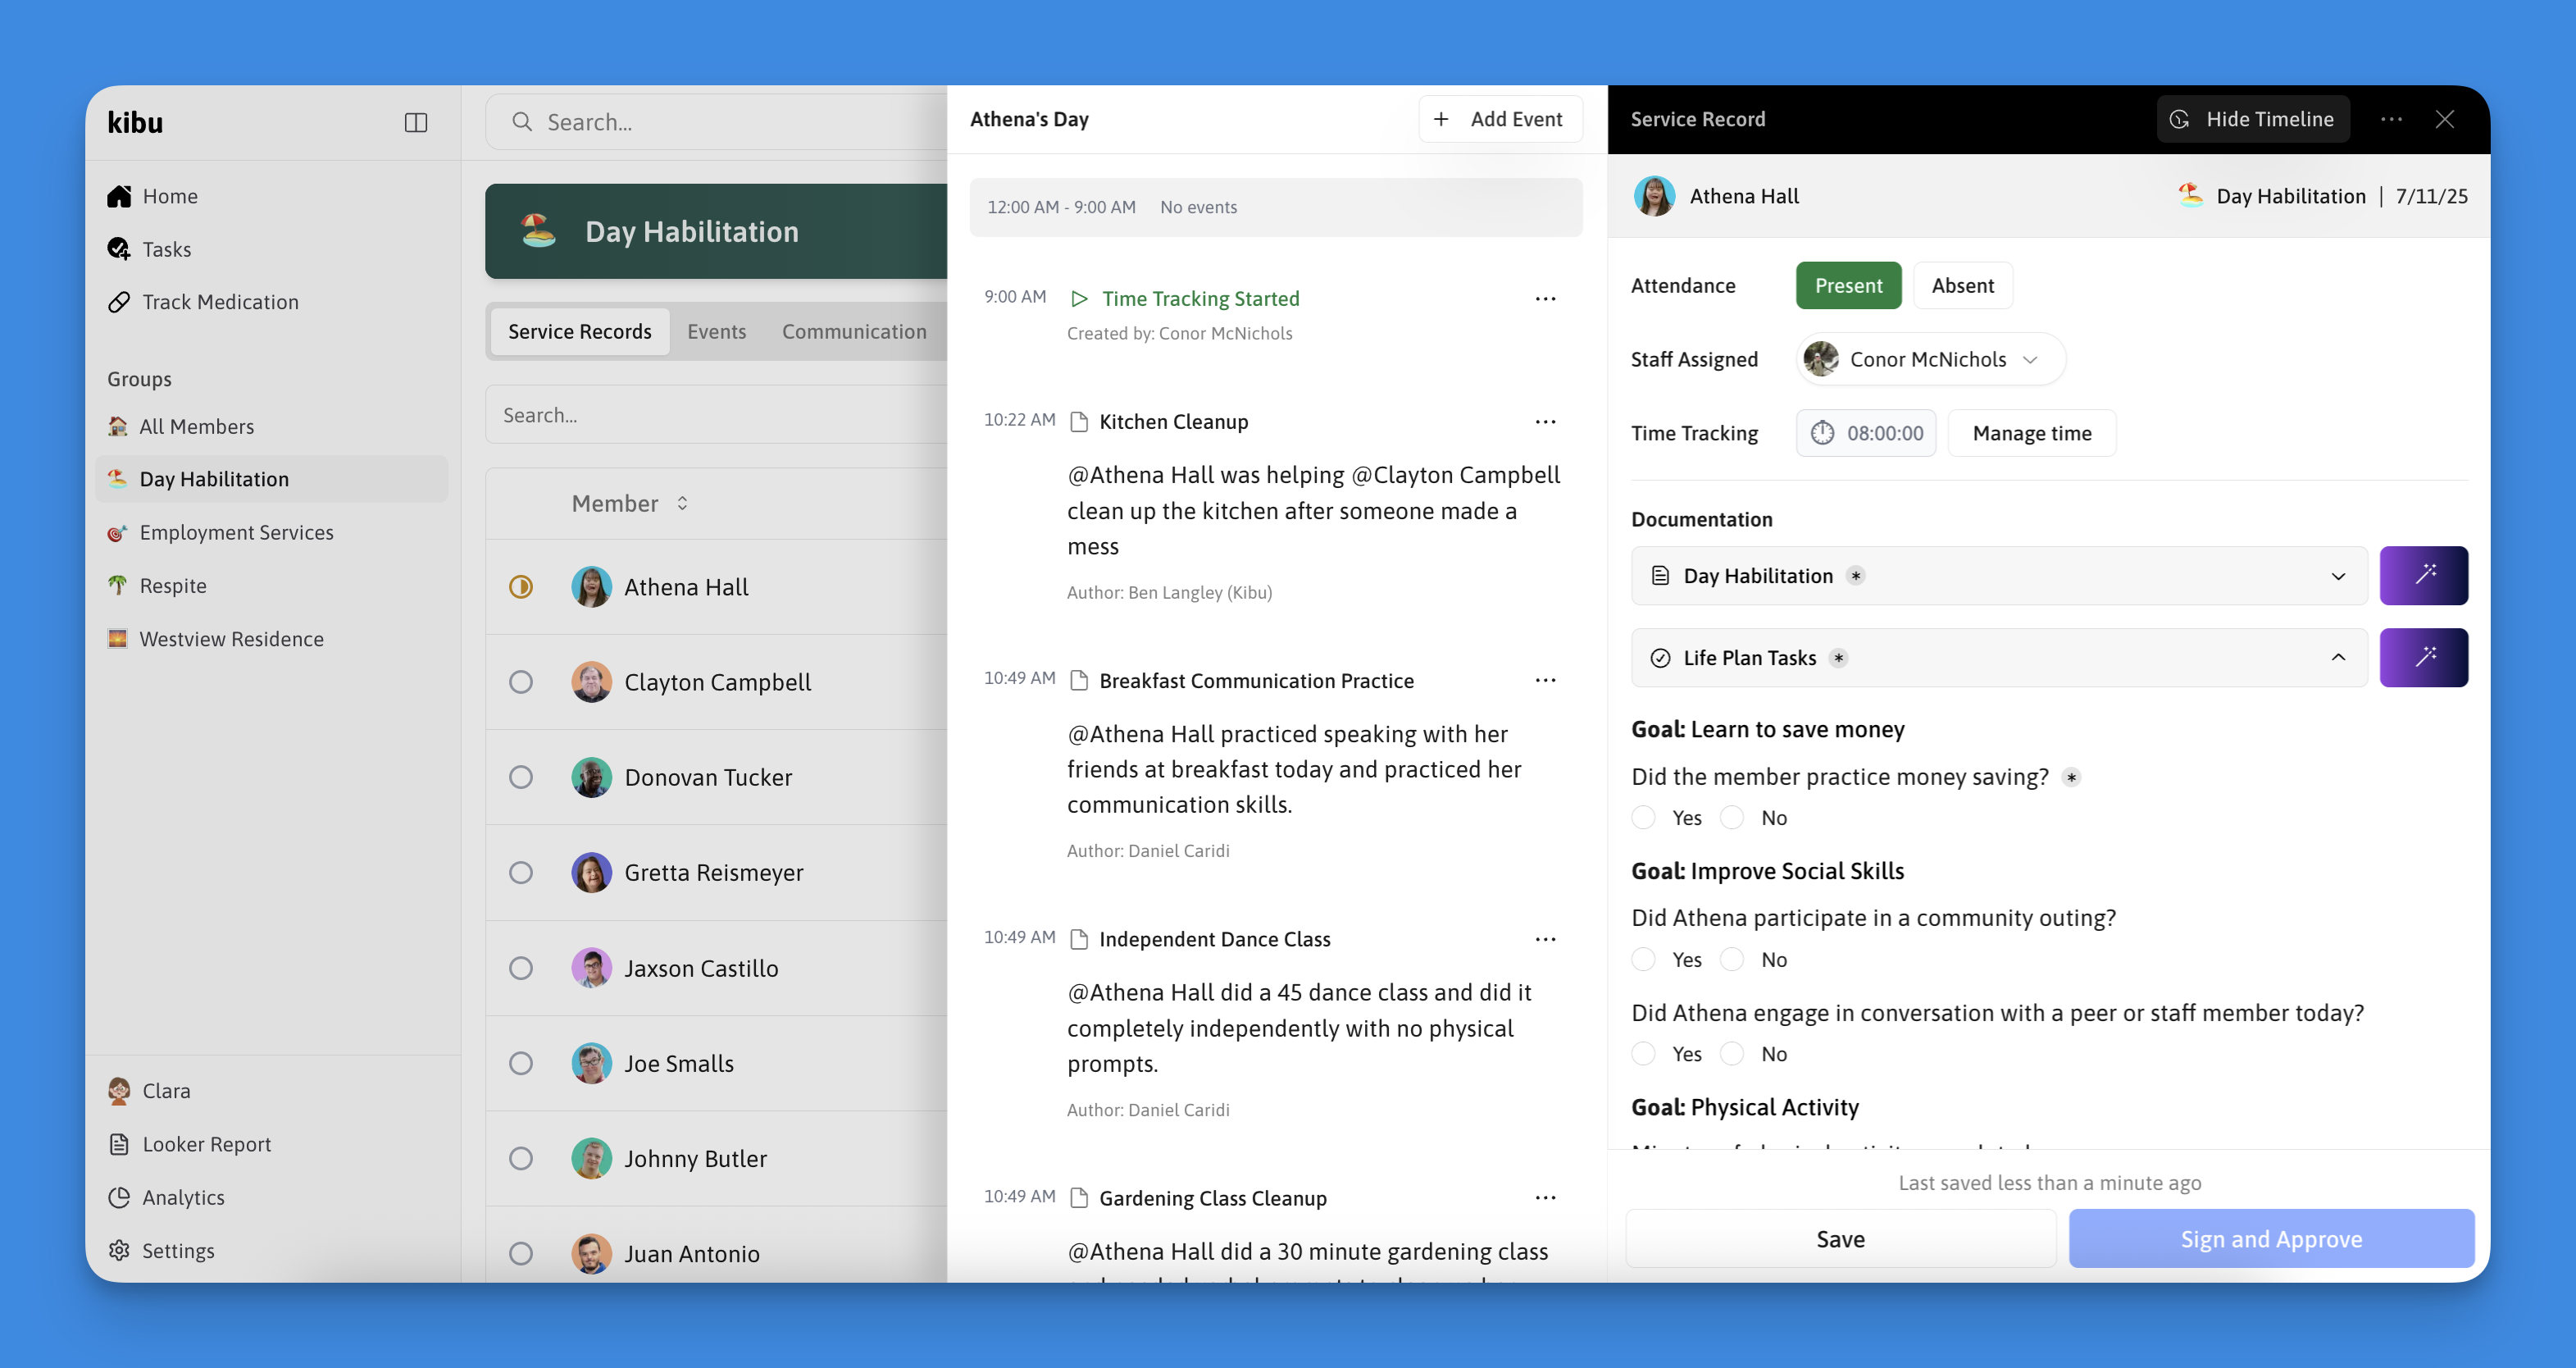Open options for the Independent Dance Class event
This screenshot has height=1368, width=2576.
[x=1545, y=938]
